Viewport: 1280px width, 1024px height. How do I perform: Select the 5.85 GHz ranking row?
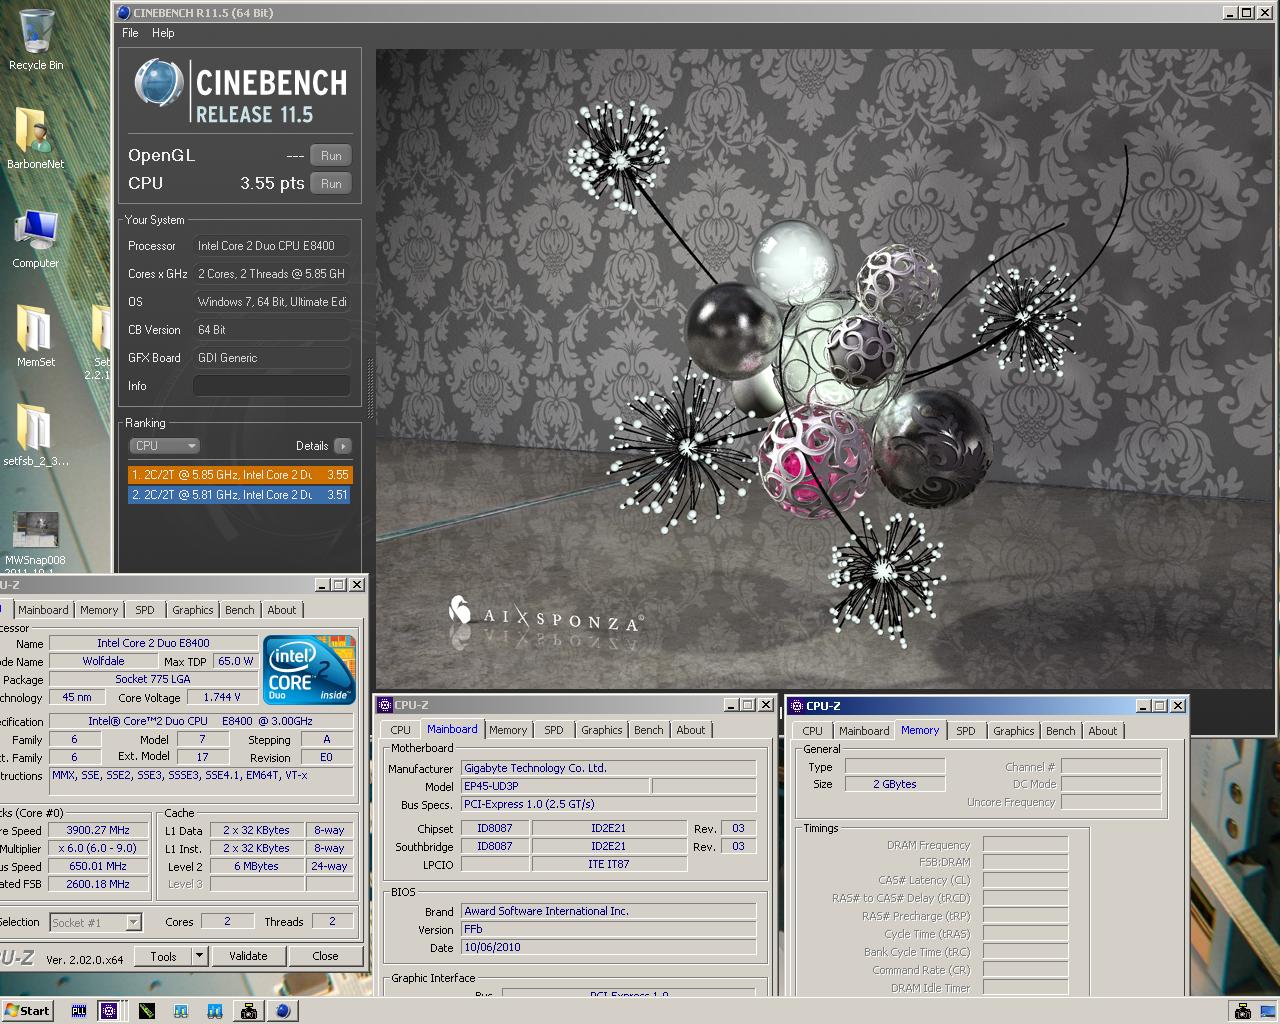(240, 475)
